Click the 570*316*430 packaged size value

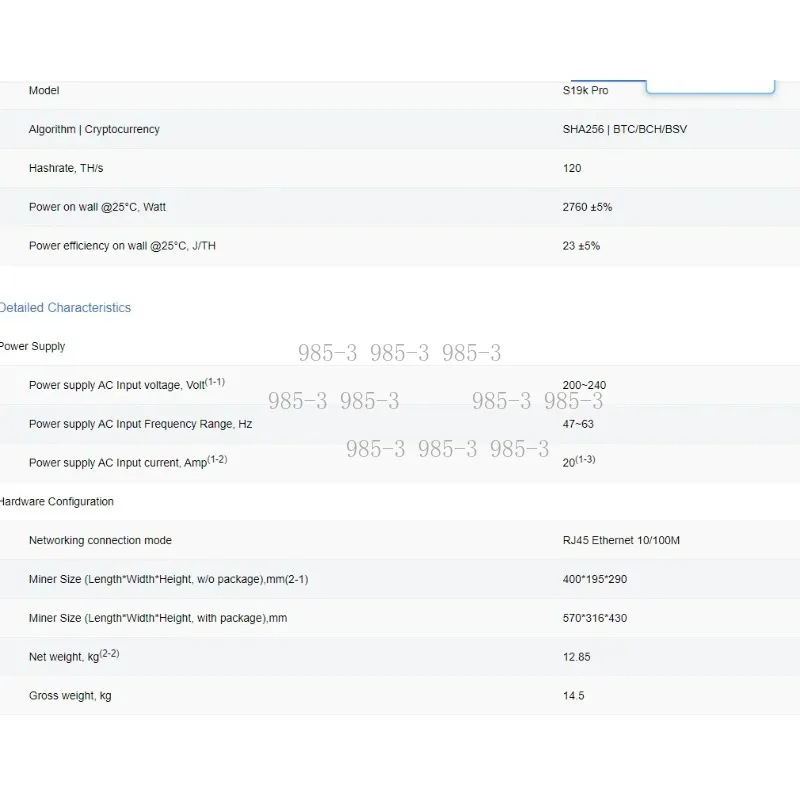(x=595, y=619)
